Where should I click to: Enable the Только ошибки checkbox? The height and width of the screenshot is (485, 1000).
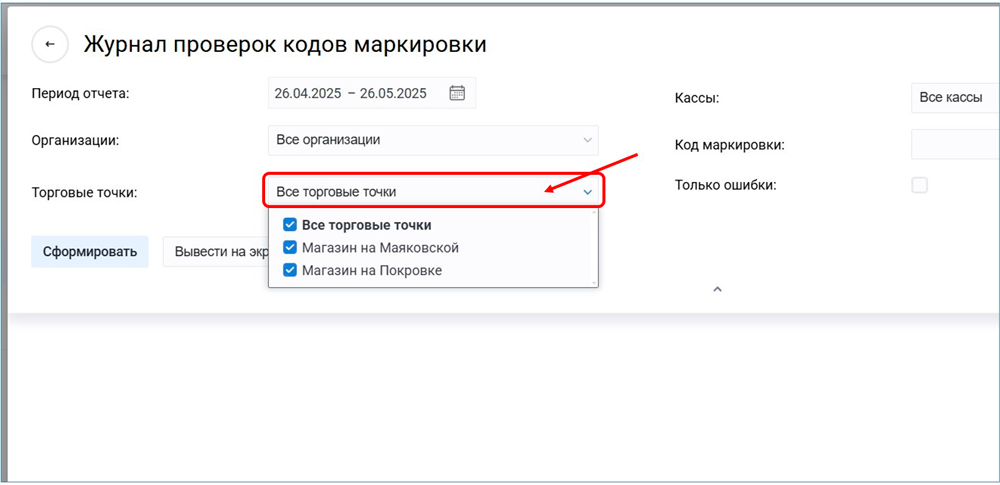coord(919,185)
